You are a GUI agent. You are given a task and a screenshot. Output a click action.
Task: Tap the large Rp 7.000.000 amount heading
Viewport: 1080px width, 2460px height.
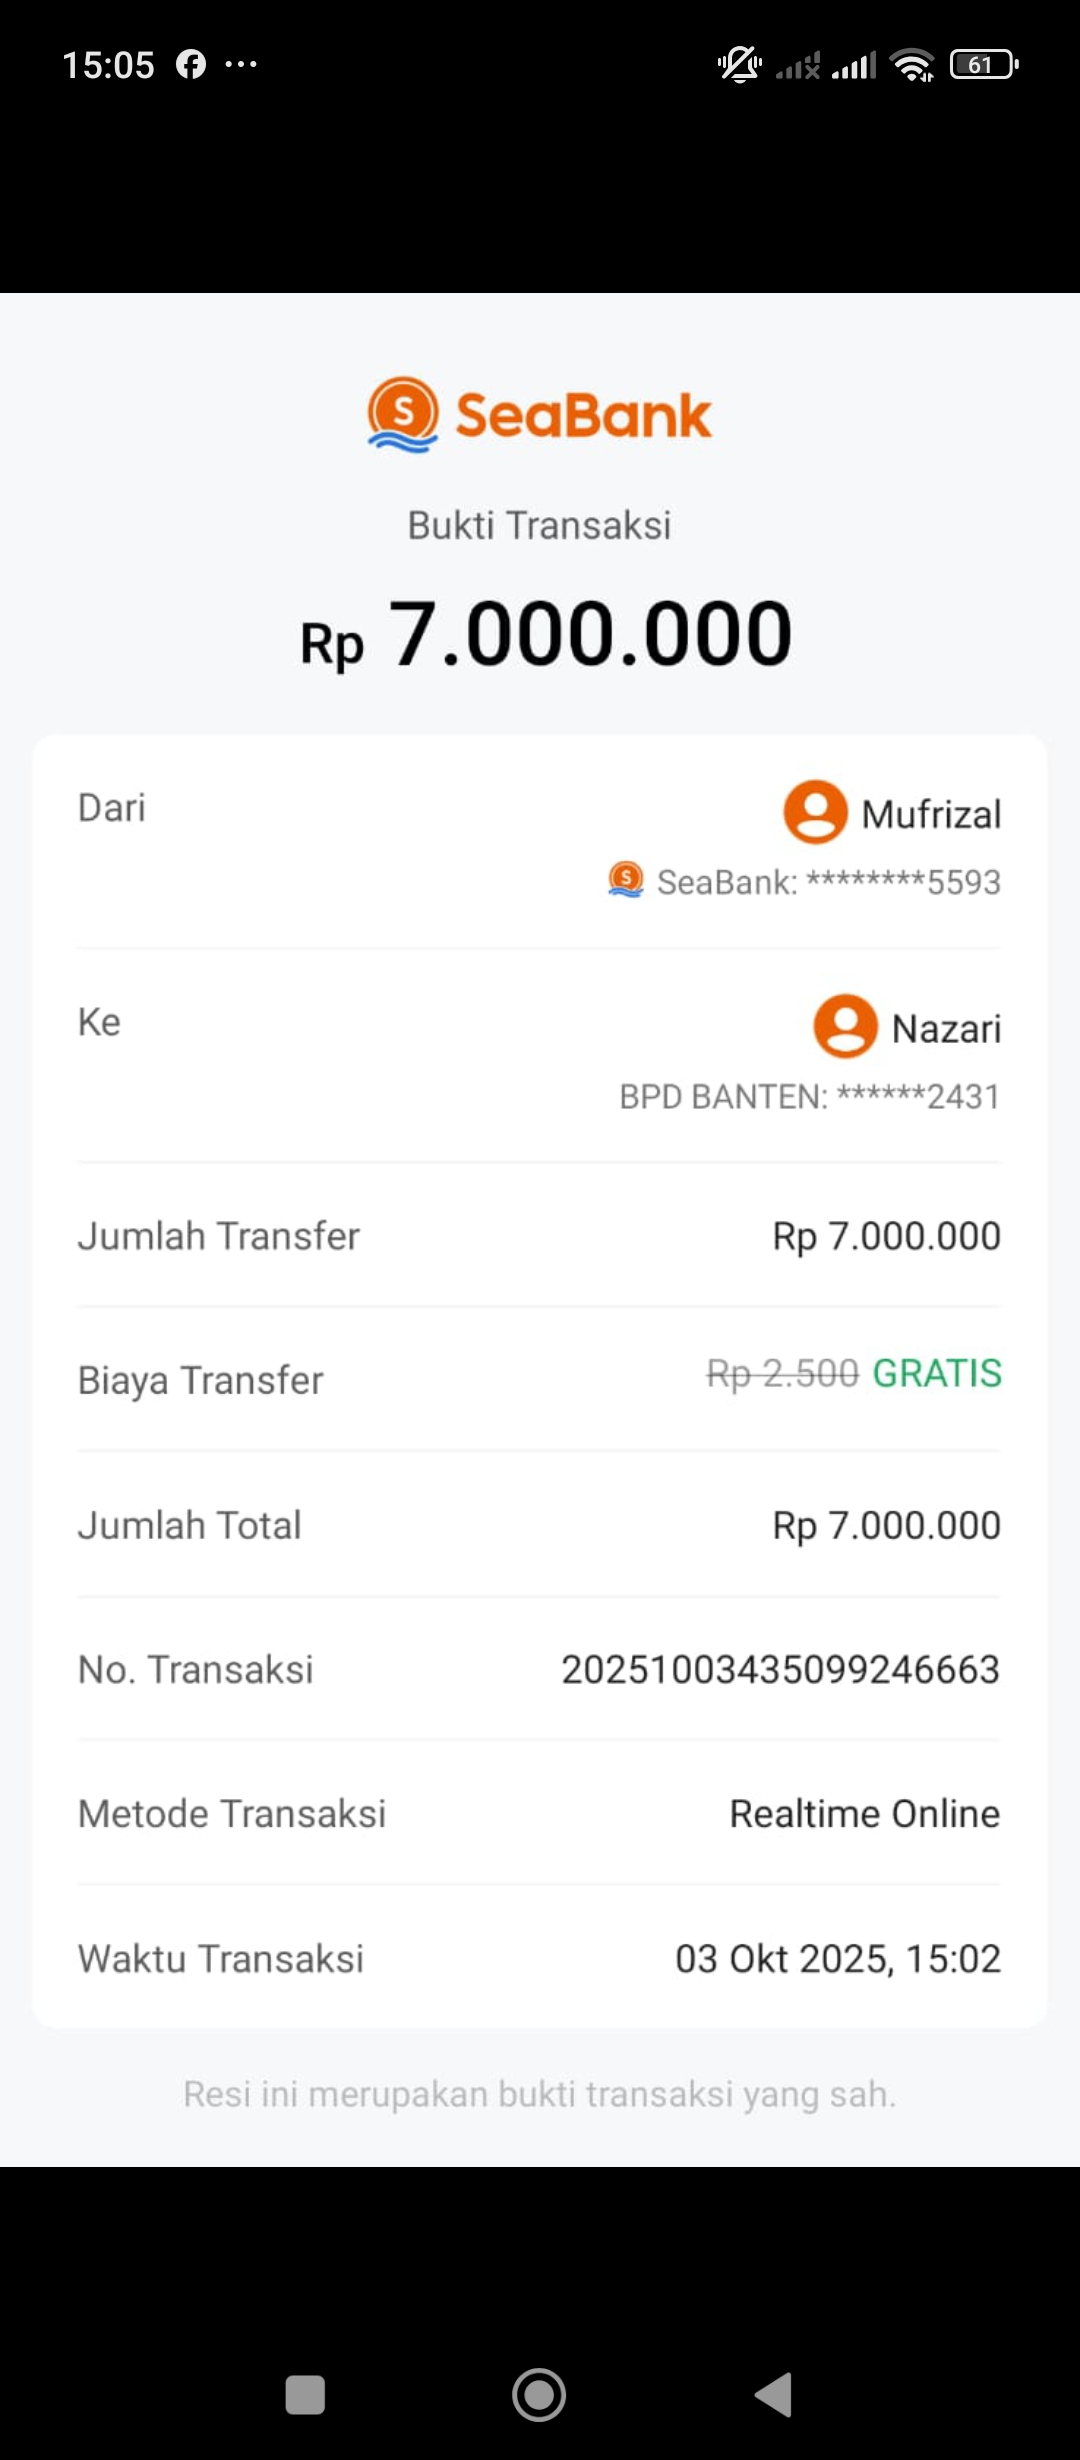[546, 634]
